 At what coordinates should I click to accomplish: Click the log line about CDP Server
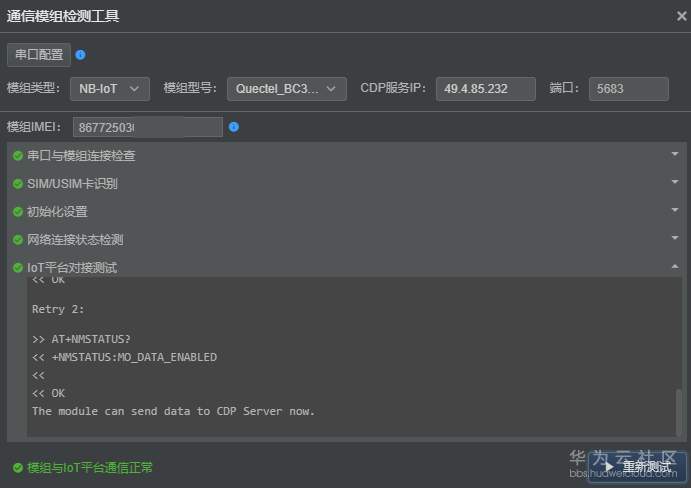click(173, 411)
